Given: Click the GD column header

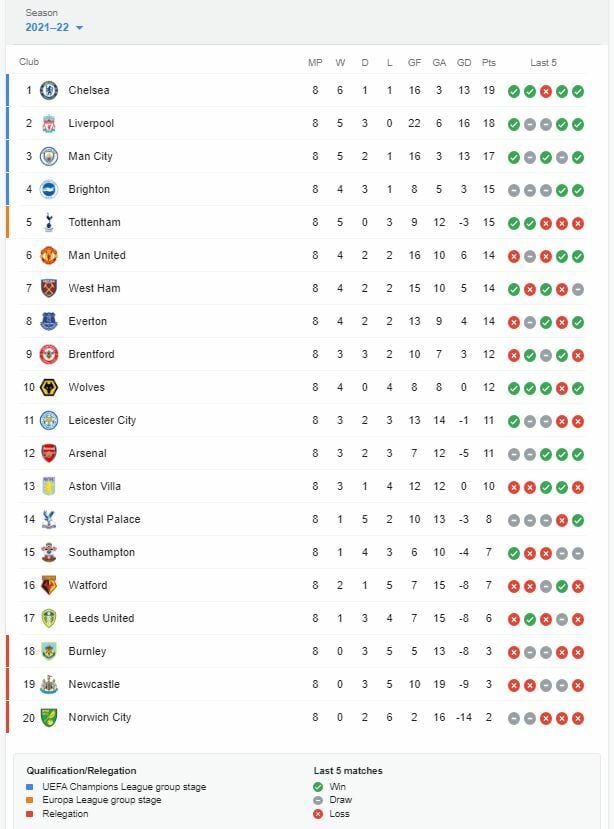Looking at the screenshot, I should (x=464, y=62).
